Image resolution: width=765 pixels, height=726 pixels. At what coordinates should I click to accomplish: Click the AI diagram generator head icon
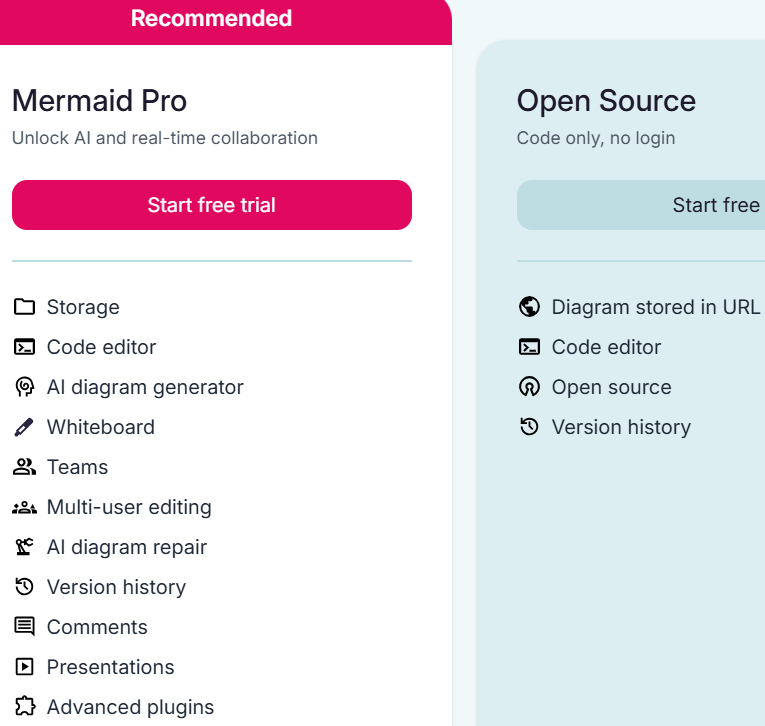[x=24, y=387]
